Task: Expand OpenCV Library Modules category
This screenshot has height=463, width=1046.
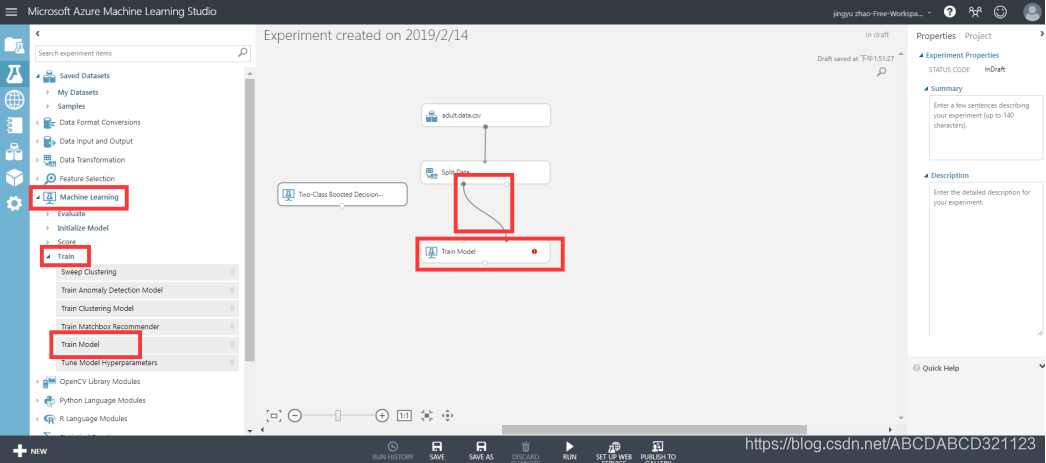Action: pos(38,382)
